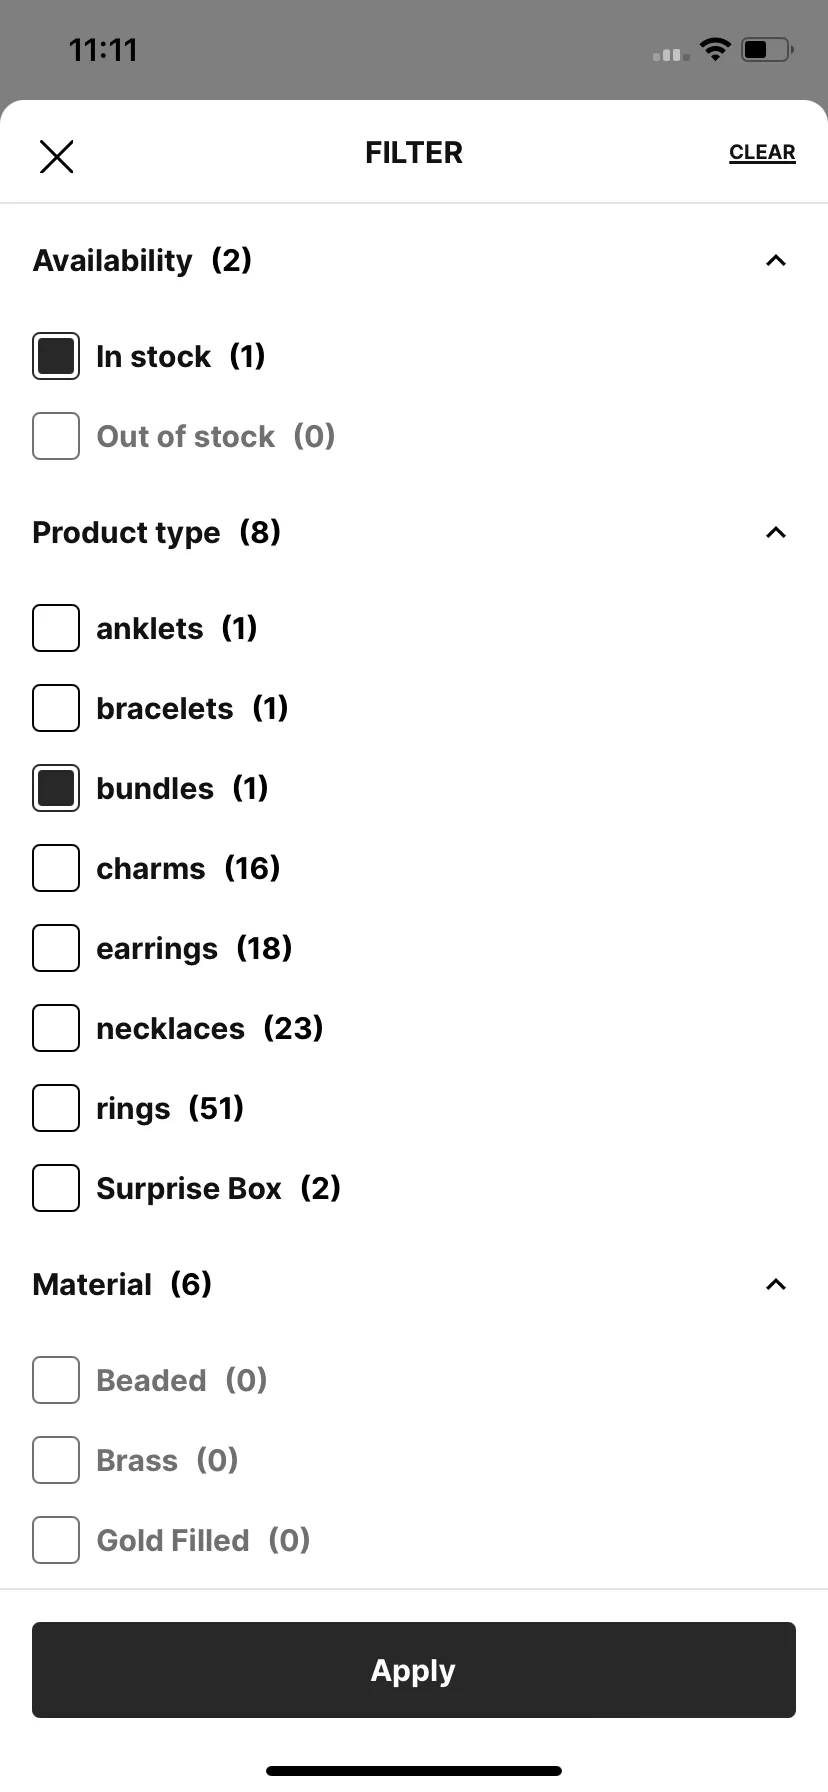
Task: Check the Surprise Box option
Action: tap(56, 1188)
